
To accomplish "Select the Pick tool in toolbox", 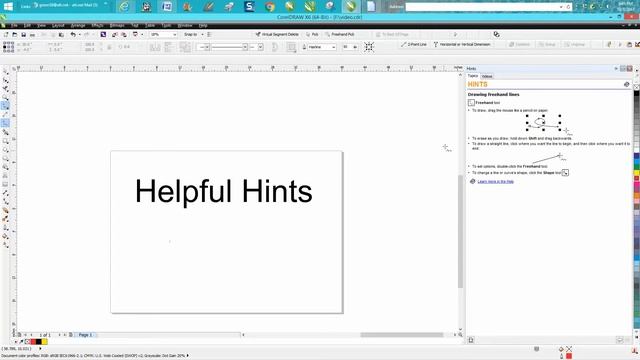I will point(5,71).
